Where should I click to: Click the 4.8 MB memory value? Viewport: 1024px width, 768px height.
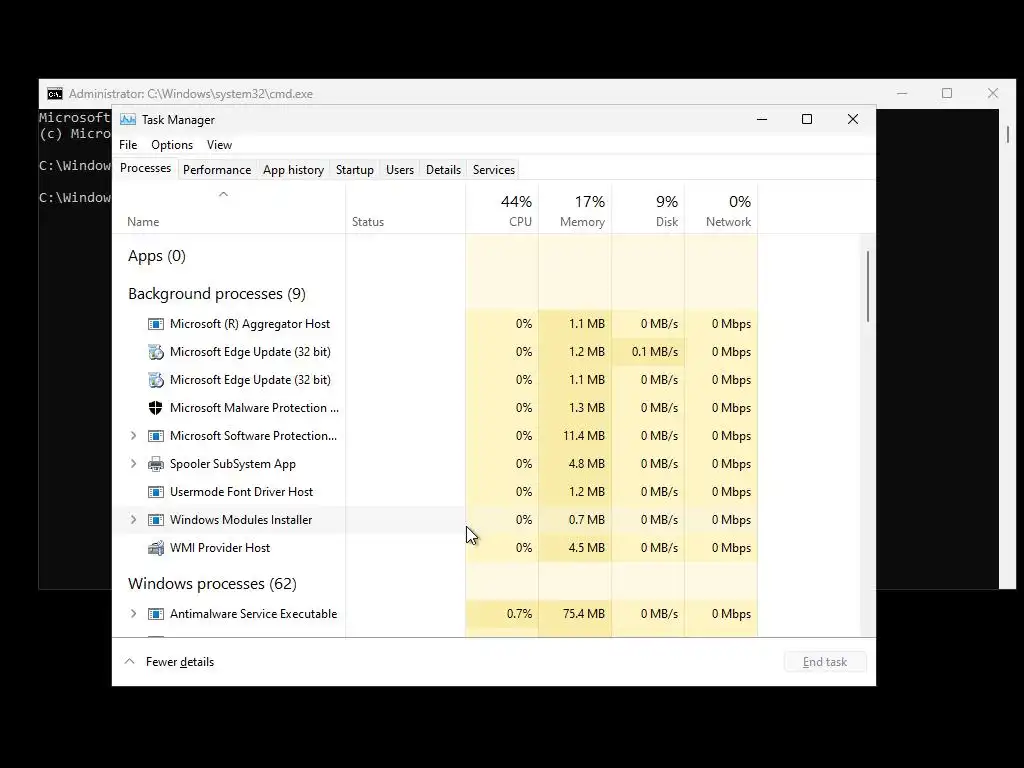pyautogui.click(x=586, y=464)
